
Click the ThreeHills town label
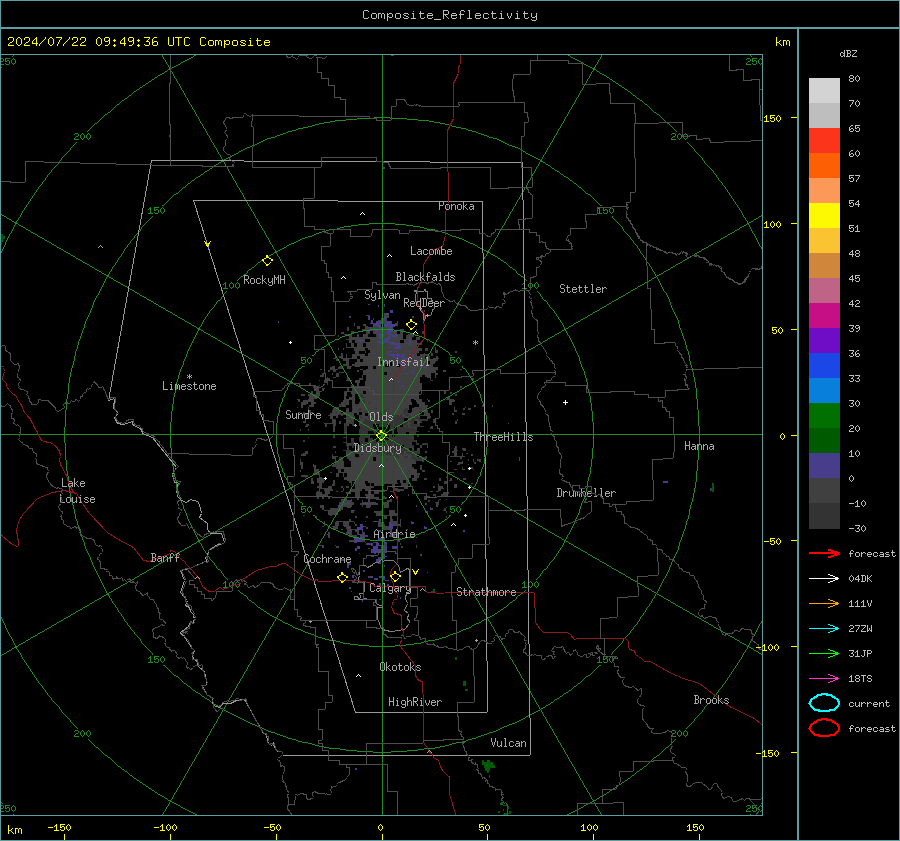(x=503, y=437)
